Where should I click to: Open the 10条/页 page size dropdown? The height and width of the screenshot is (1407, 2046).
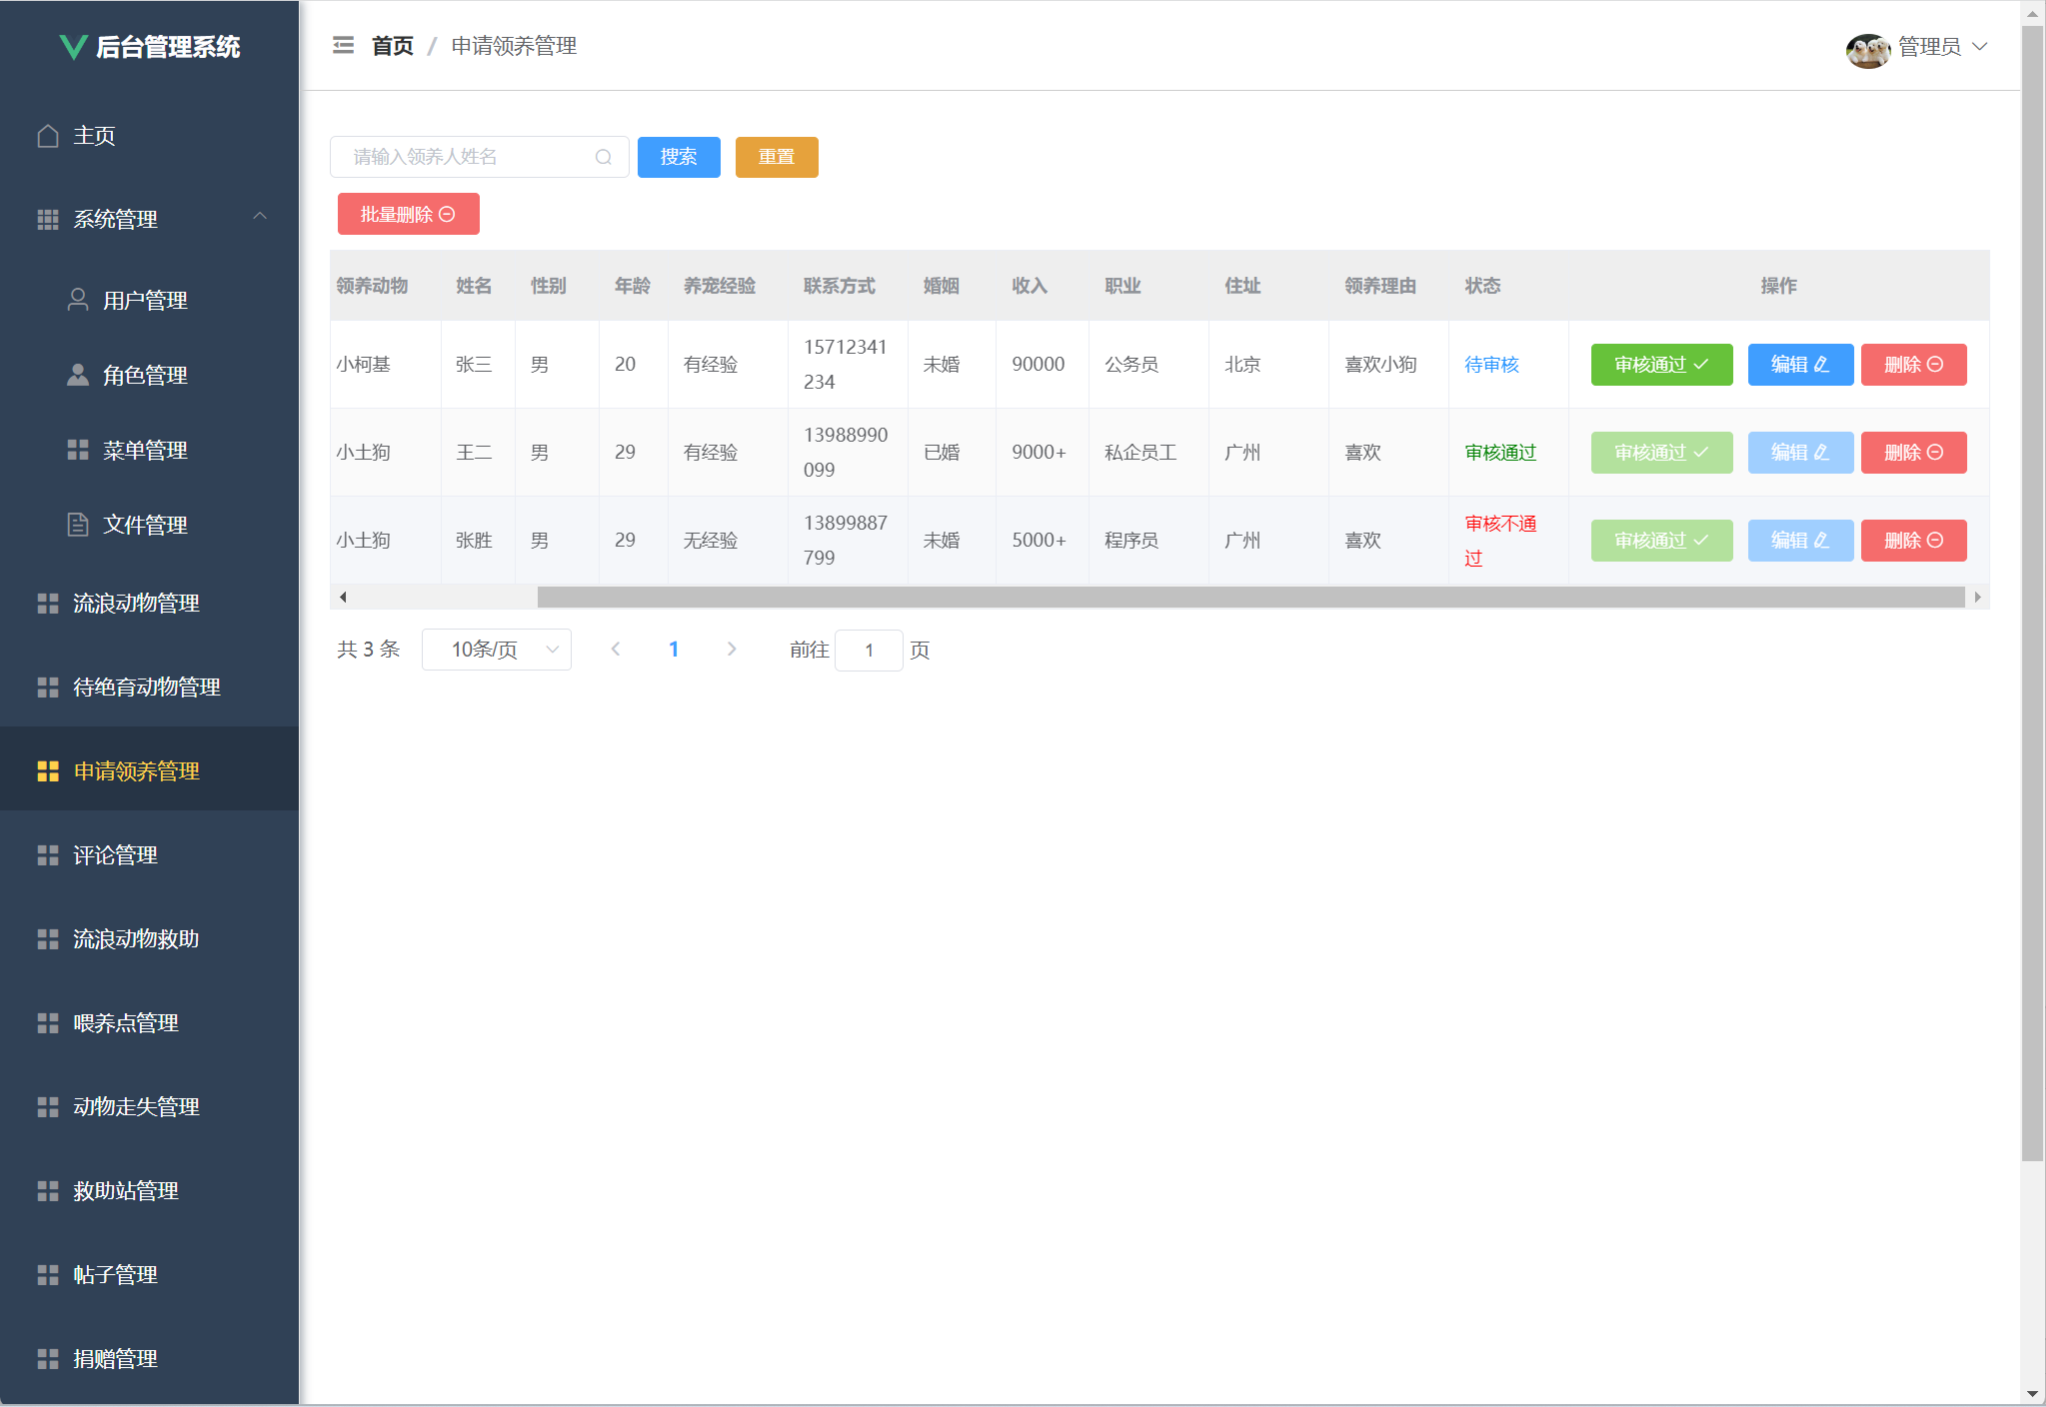click(x=496, y=650)
